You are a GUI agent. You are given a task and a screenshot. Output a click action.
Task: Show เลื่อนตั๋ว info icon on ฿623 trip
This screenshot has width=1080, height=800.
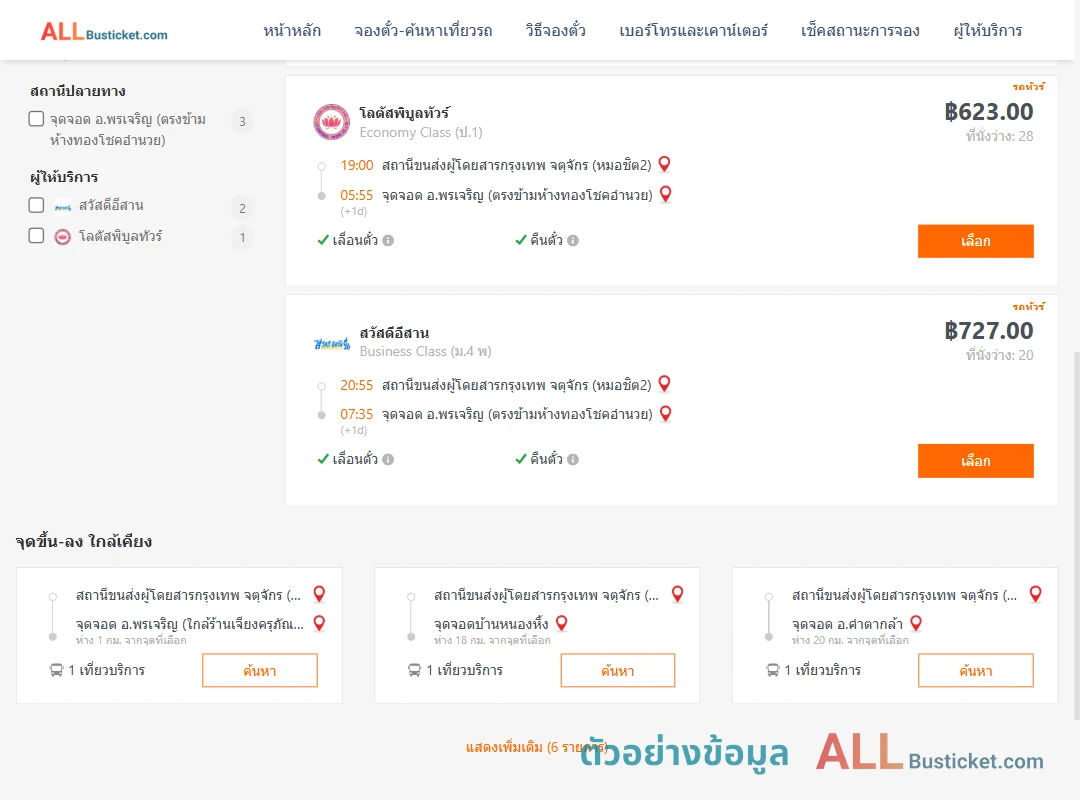coord(388,240)
